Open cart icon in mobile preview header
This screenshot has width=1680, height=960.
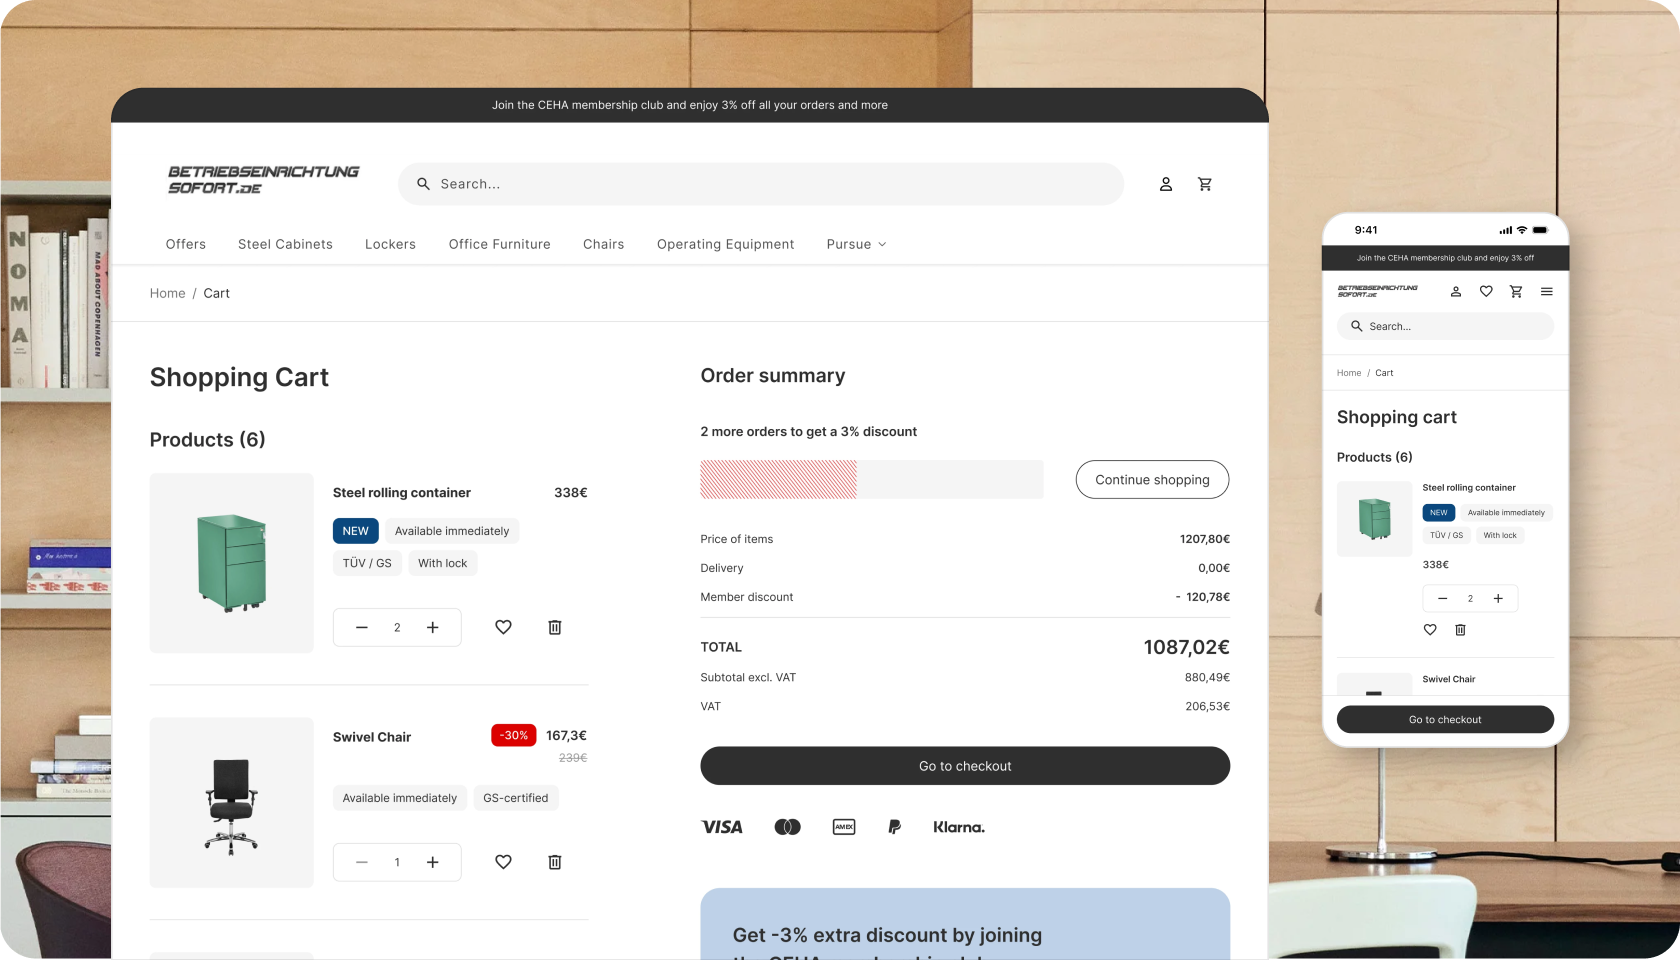(x=1516, y=292)
